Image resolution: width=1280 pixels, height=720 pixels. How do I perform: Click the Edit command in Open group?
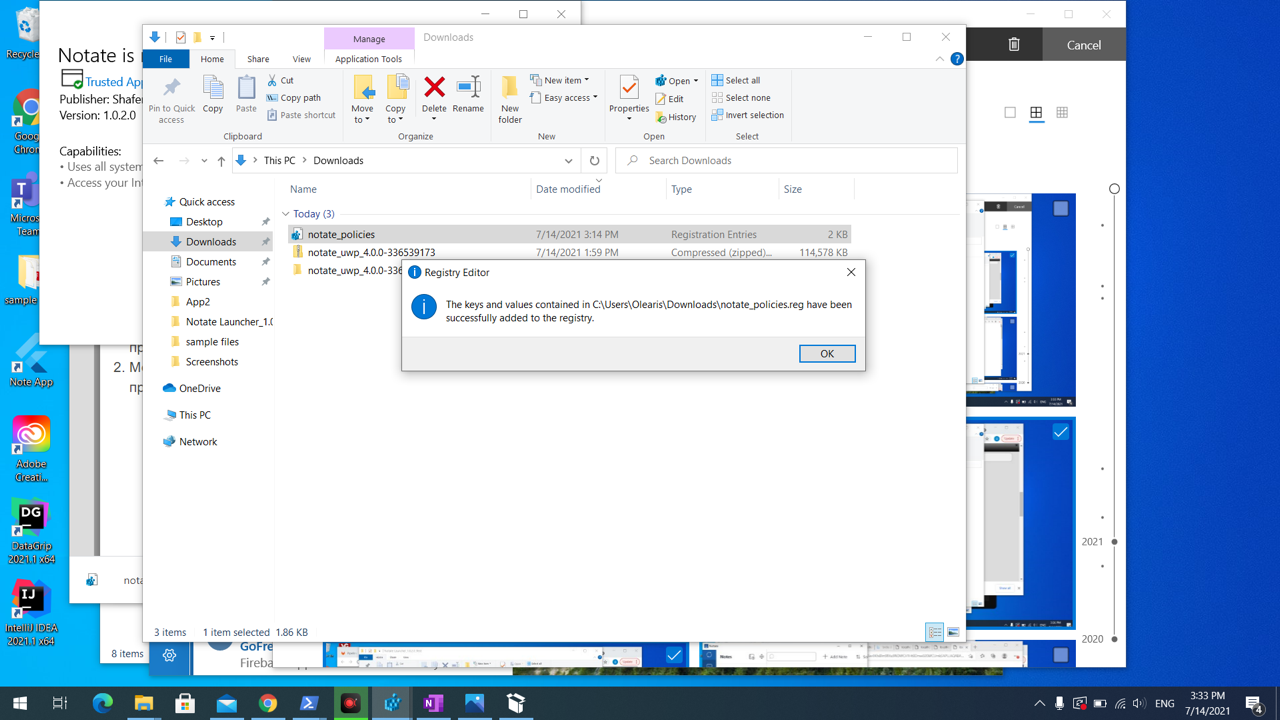pos(670,99)
